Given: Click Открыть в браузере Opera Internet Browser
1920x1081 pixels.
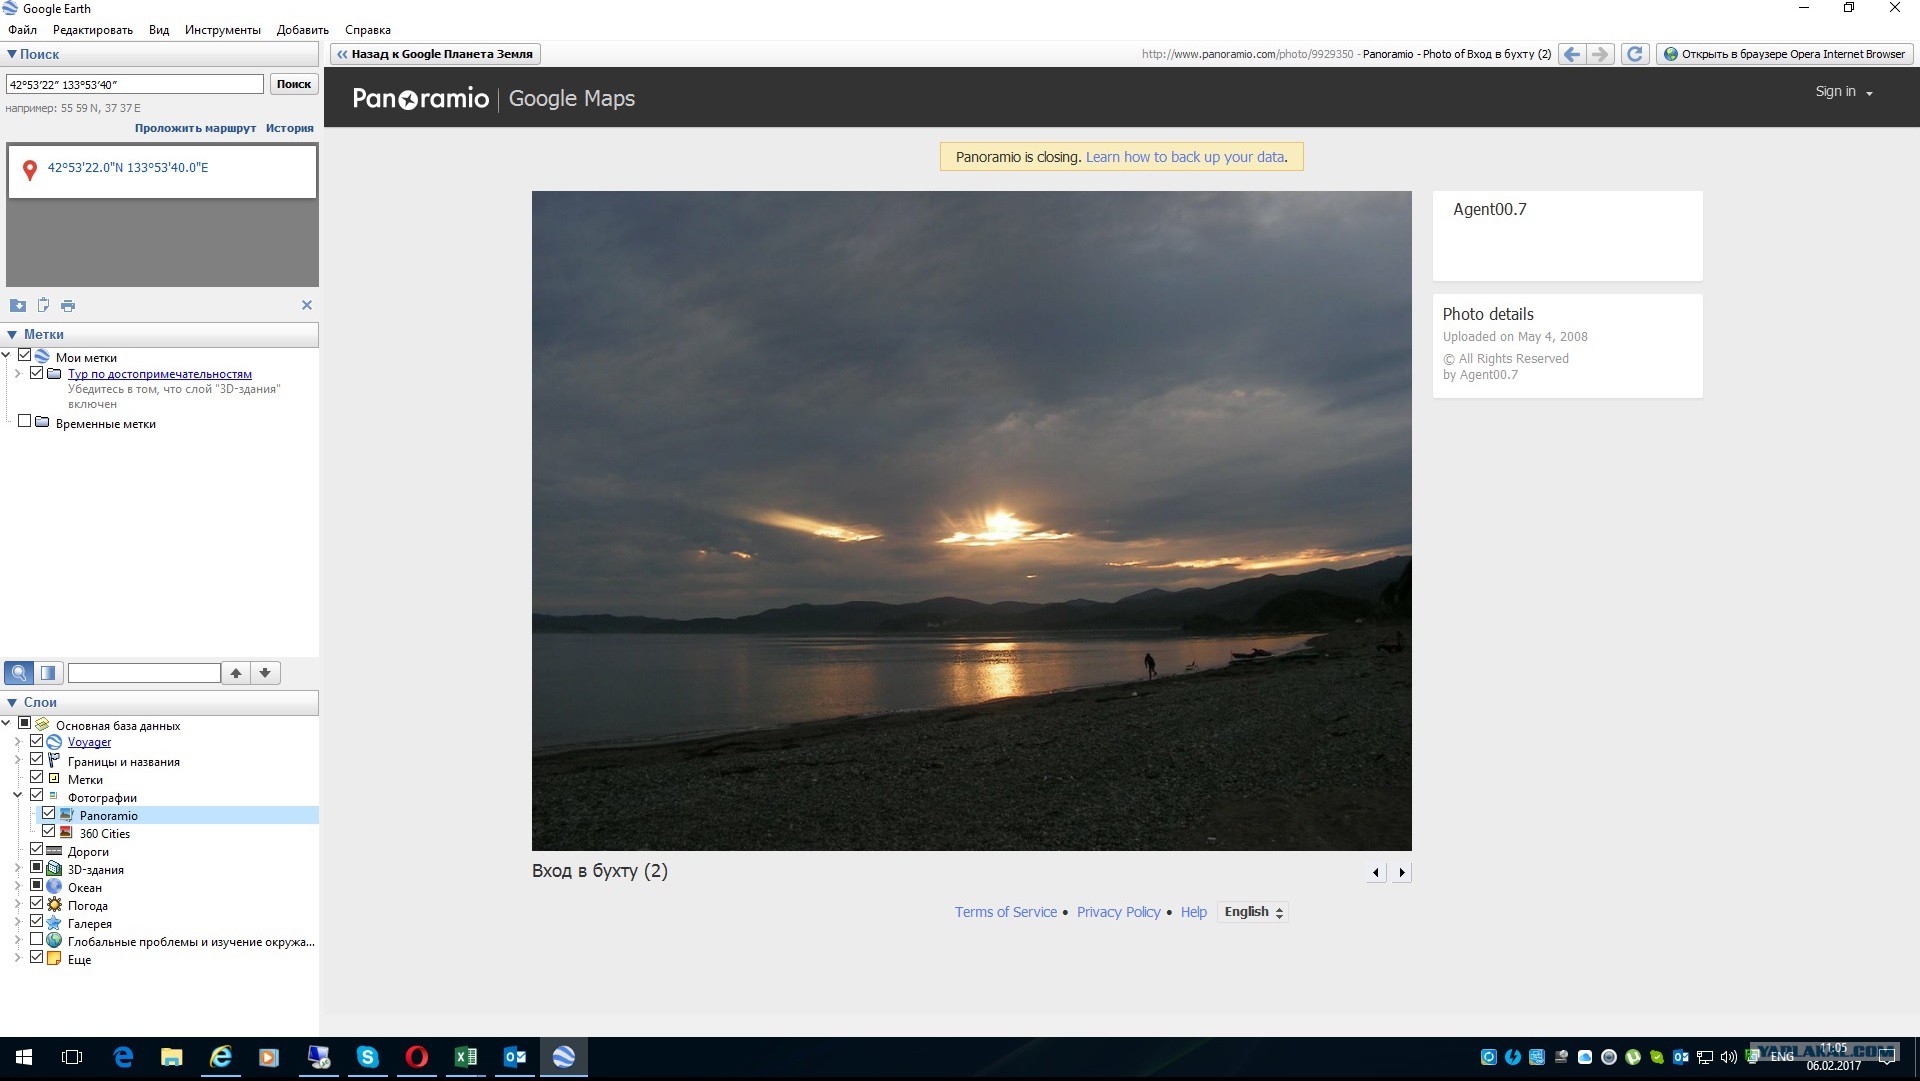Looking at the screenshot, I should point(1785,54).
